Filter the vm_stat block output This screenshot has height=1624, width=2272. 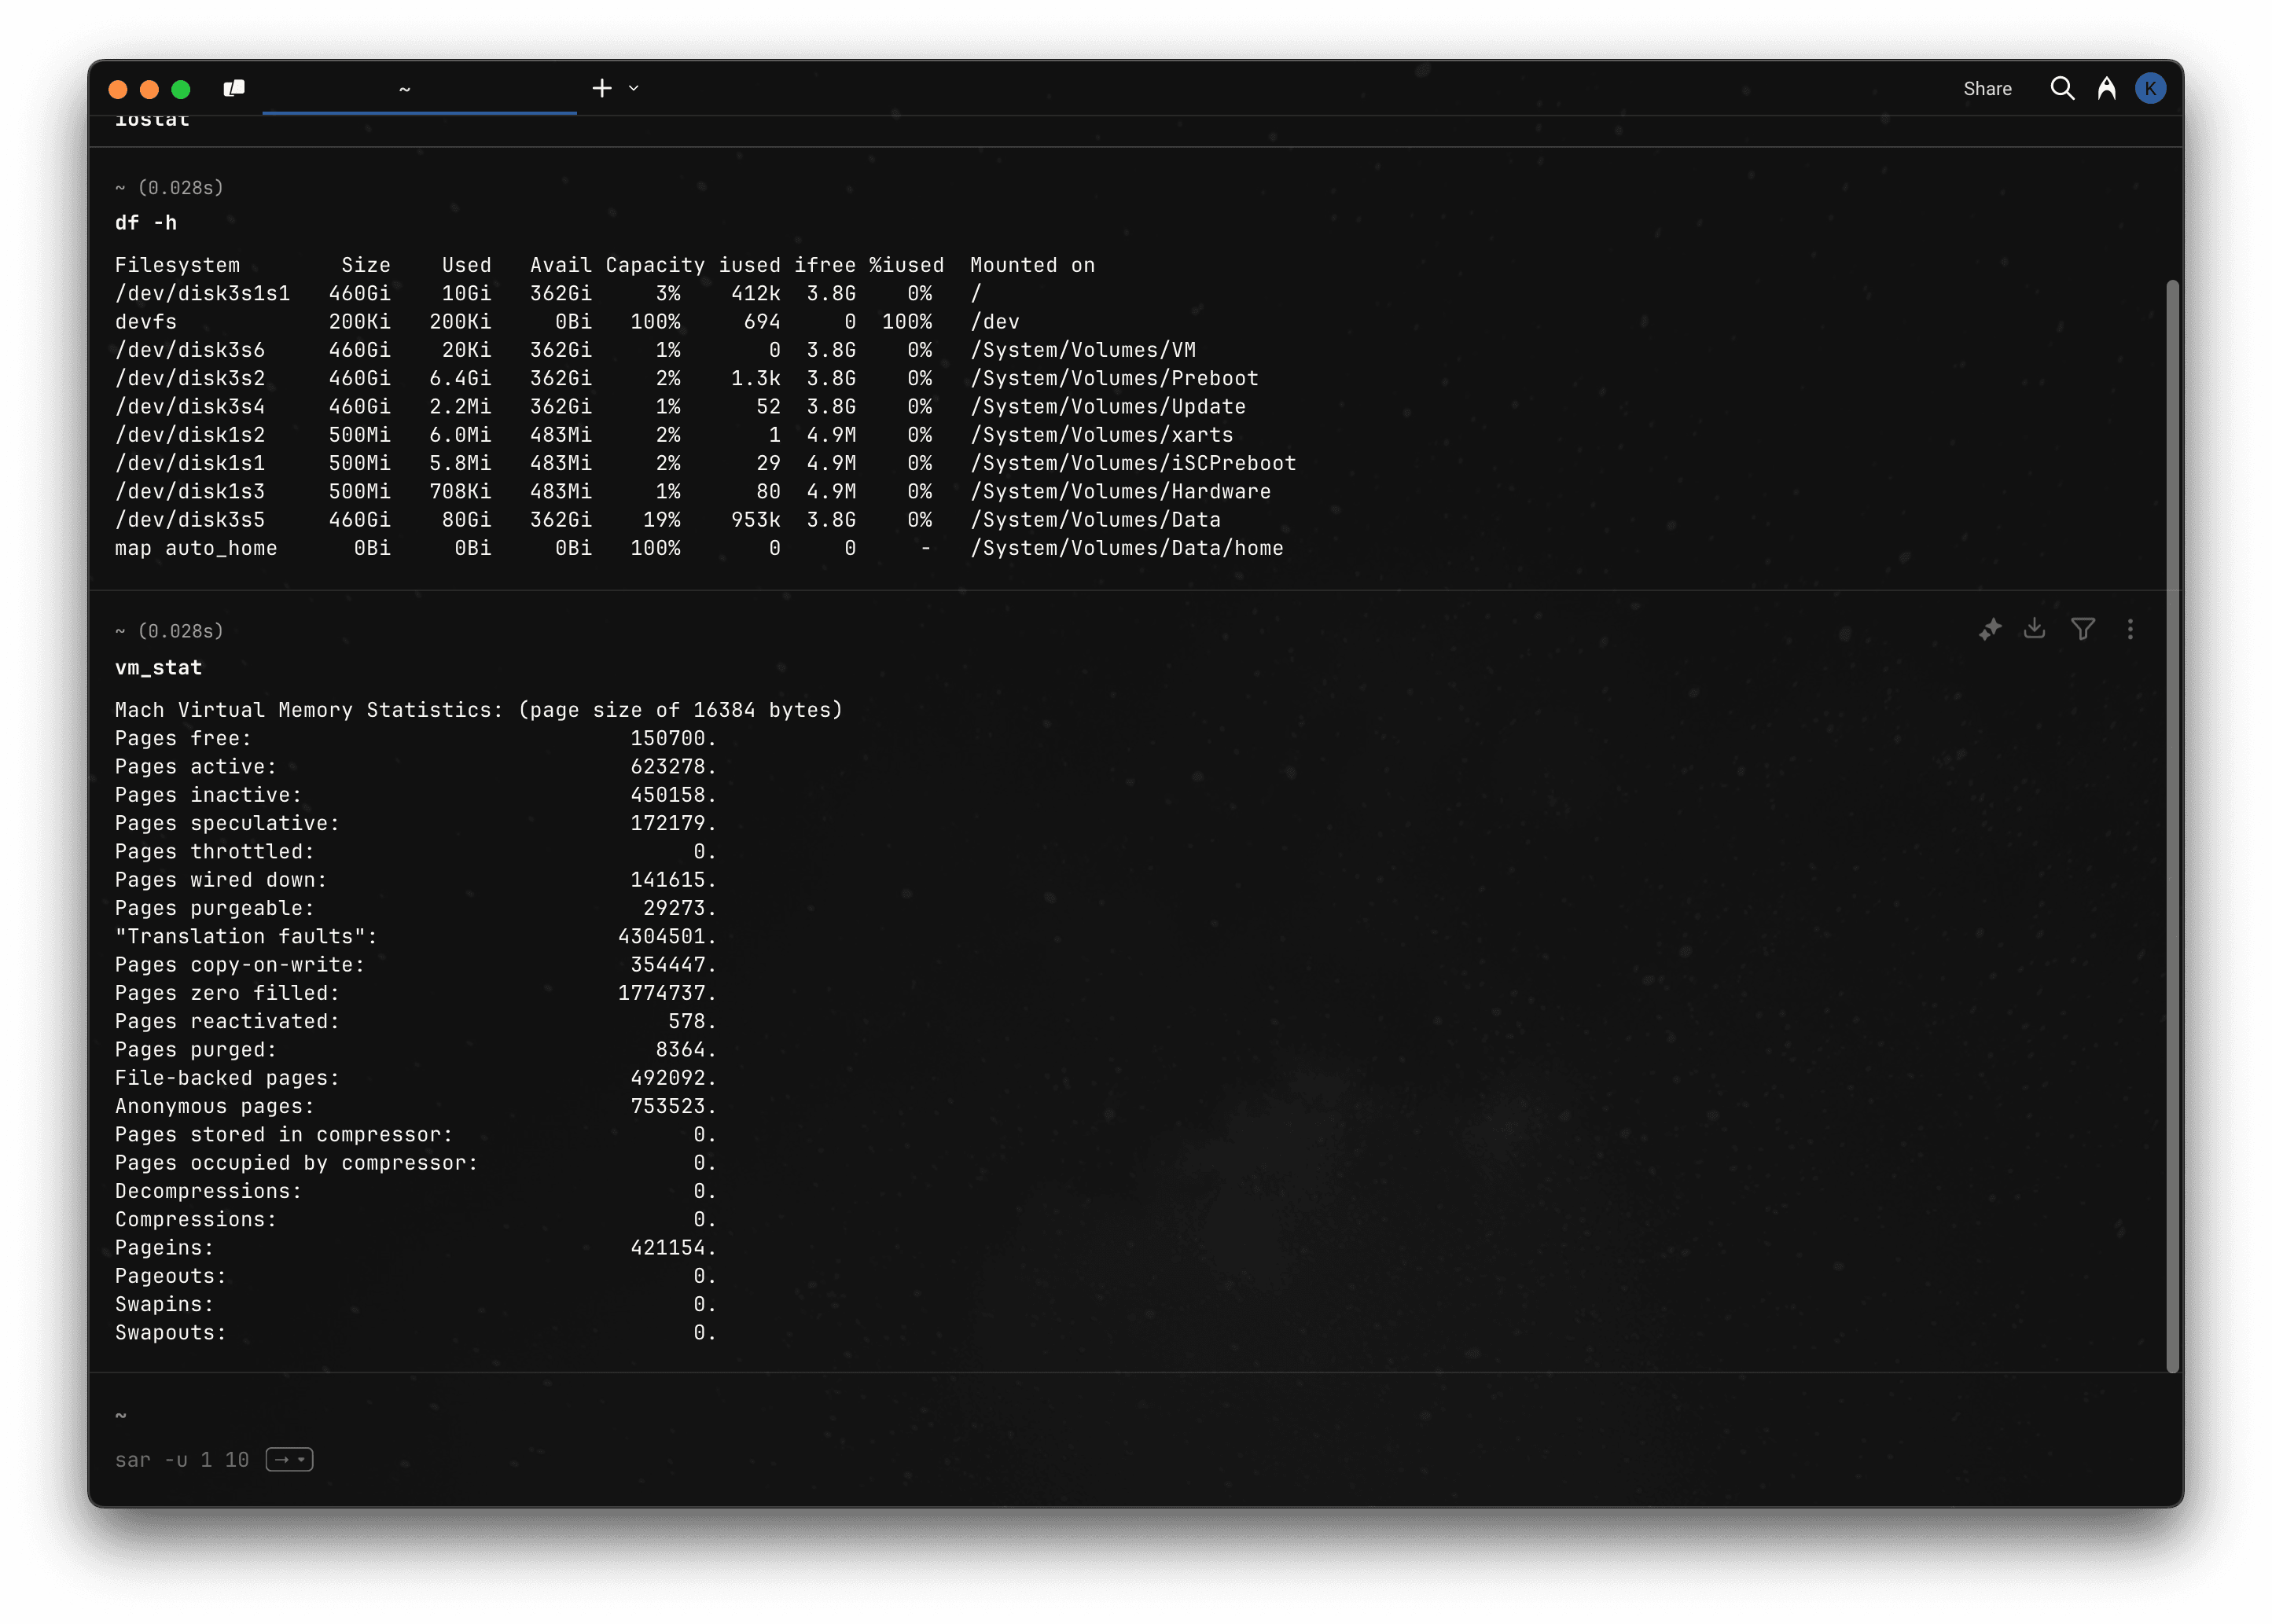2083,629
